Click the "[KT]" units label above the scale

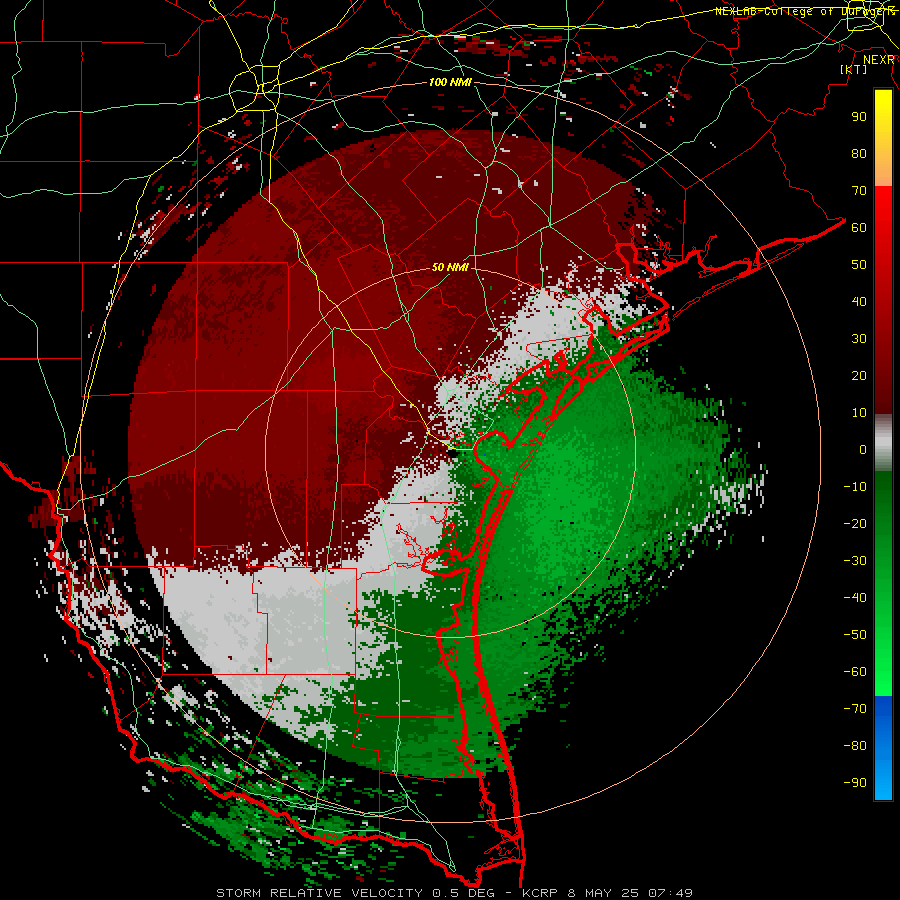click(x=854, y=69)
